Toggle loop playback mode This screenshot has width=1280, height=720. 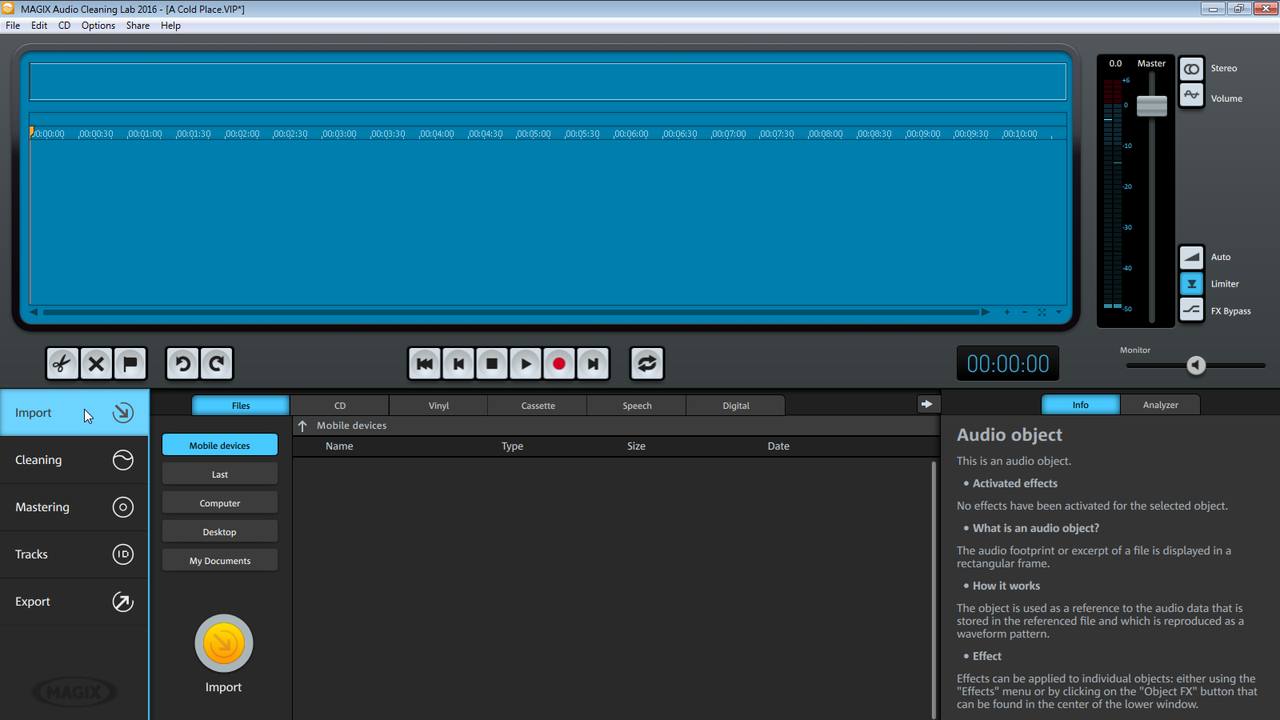[x=647, y=364]
